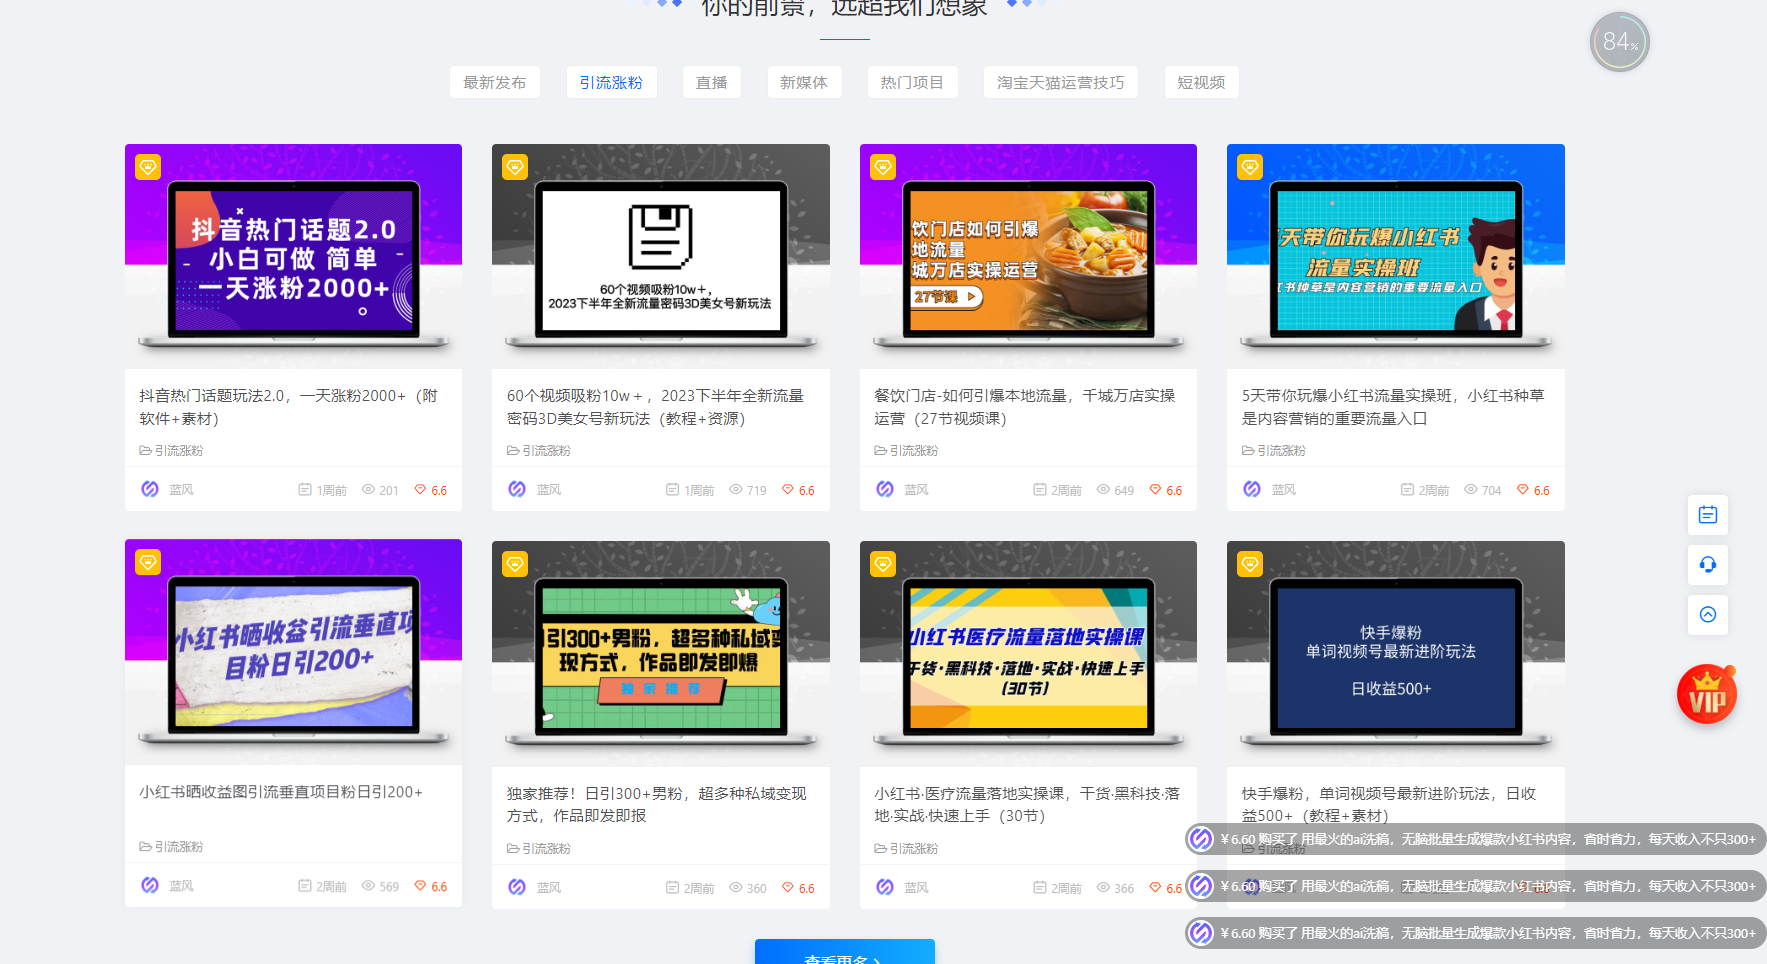This screenshot has height=964, width=1767.
Task: Click the bottom ¥6.60 purchase notification
Action: tap(1476, 933)
